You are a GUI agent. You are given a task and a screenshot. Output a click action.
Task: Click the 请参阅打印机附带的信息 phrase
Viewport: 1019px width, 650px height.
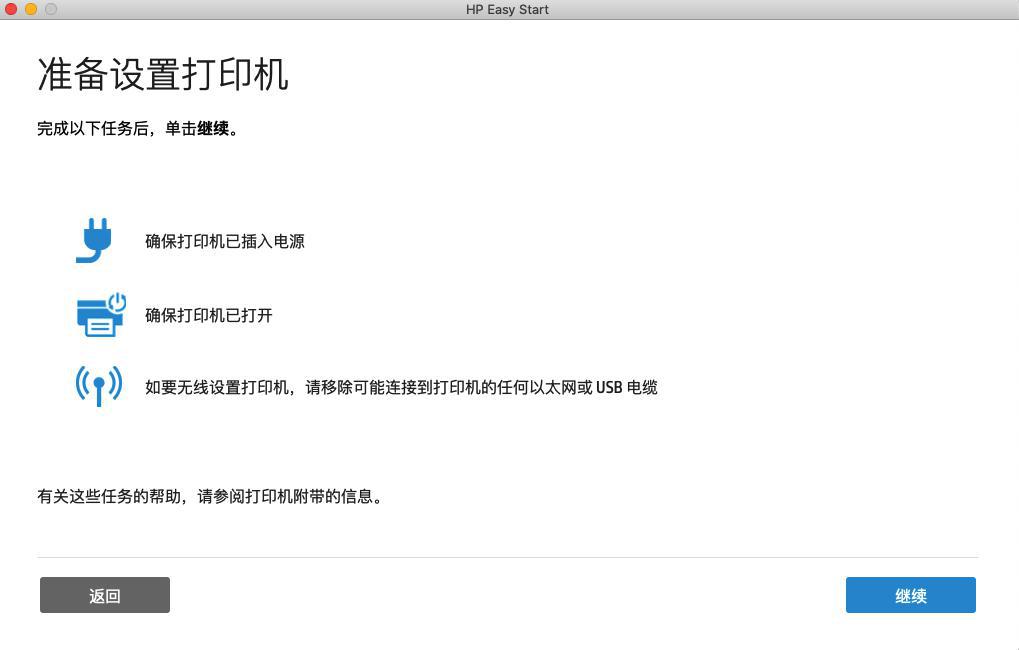click(289, 497)
